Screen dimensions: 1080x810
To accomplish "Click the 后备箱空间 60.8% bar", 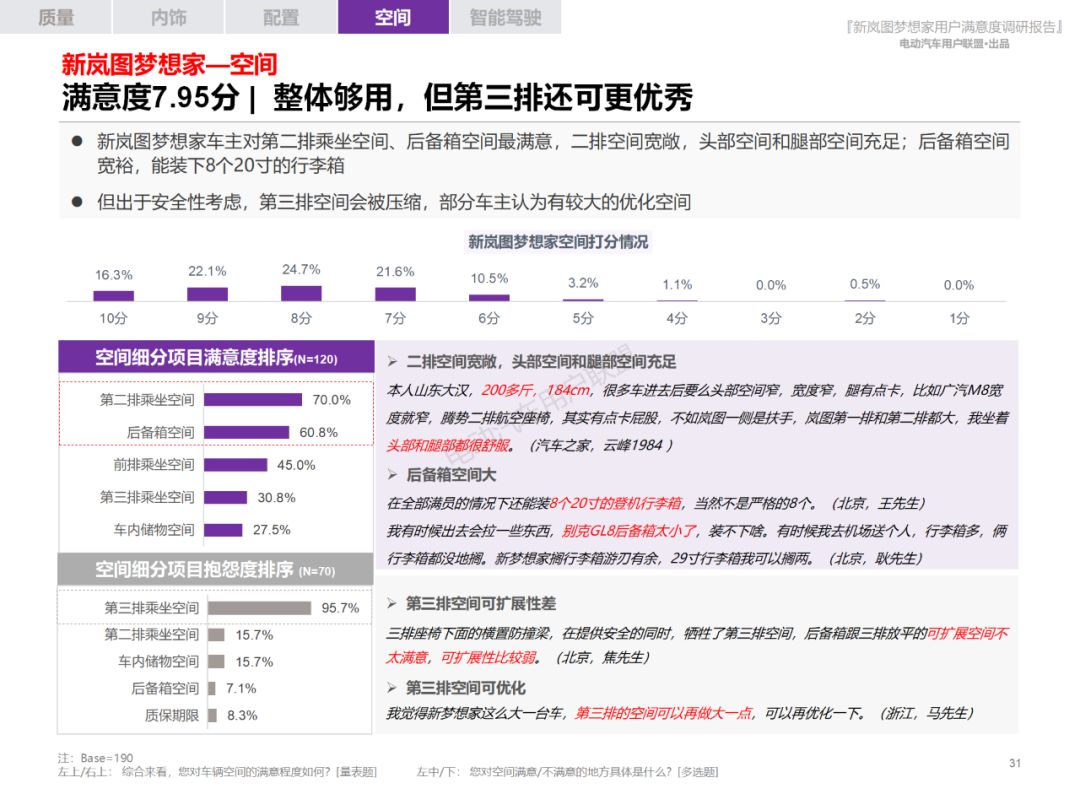I will point(246,433).
